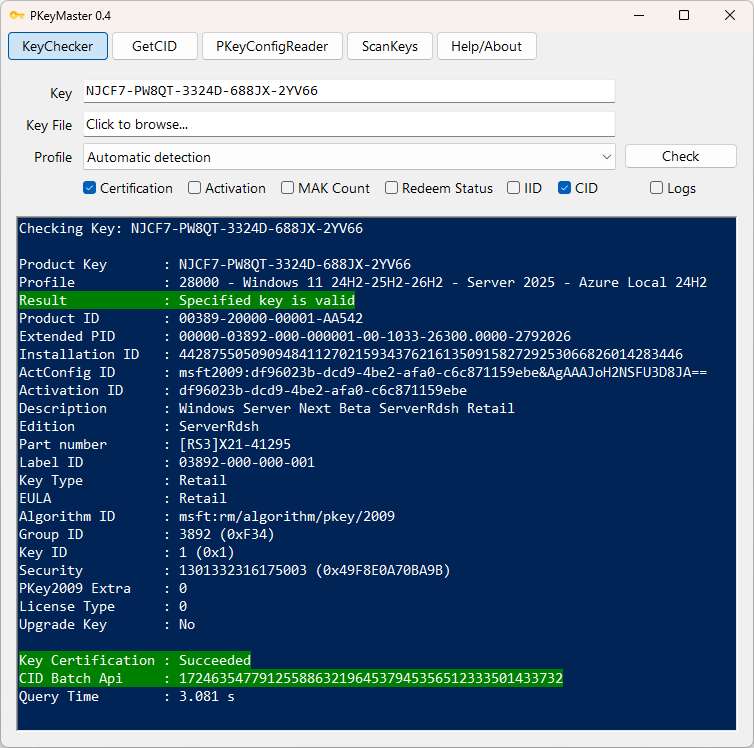Click the Algorithm ID value
This screenshot has height=748, width=754.
(x=287, y=516)
